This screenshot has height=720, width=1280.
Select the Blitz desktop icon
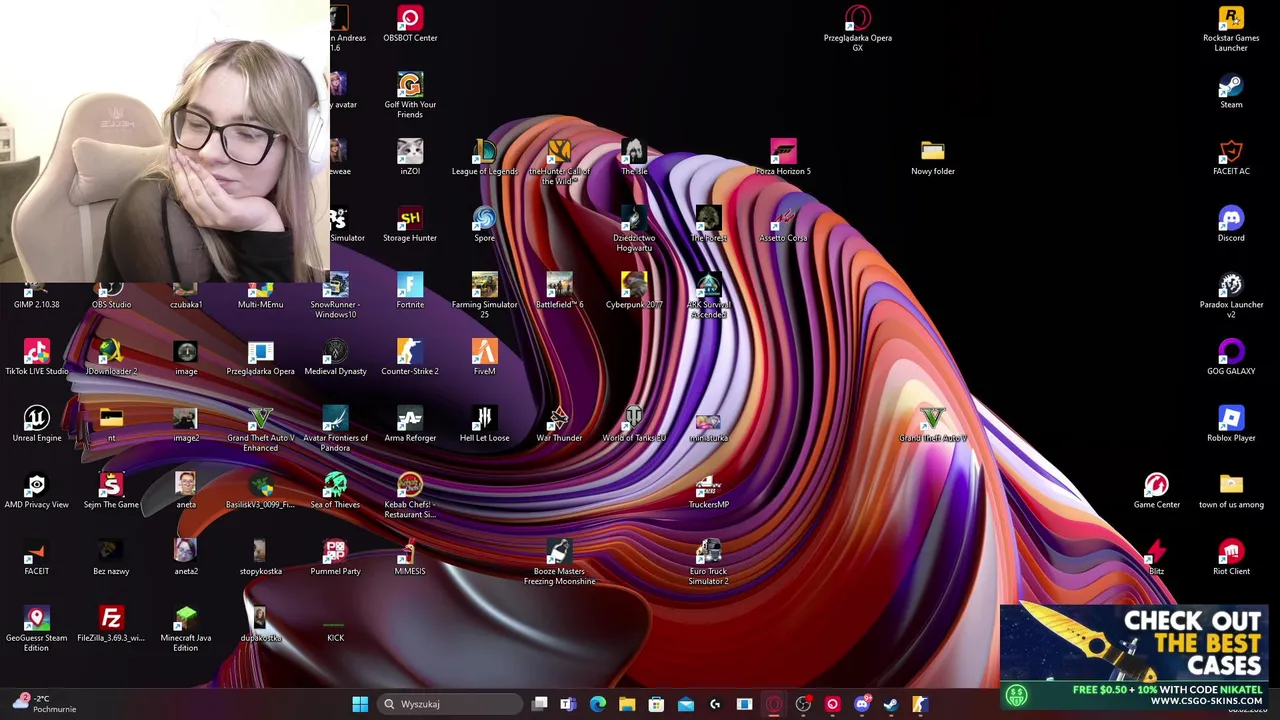1157,558
